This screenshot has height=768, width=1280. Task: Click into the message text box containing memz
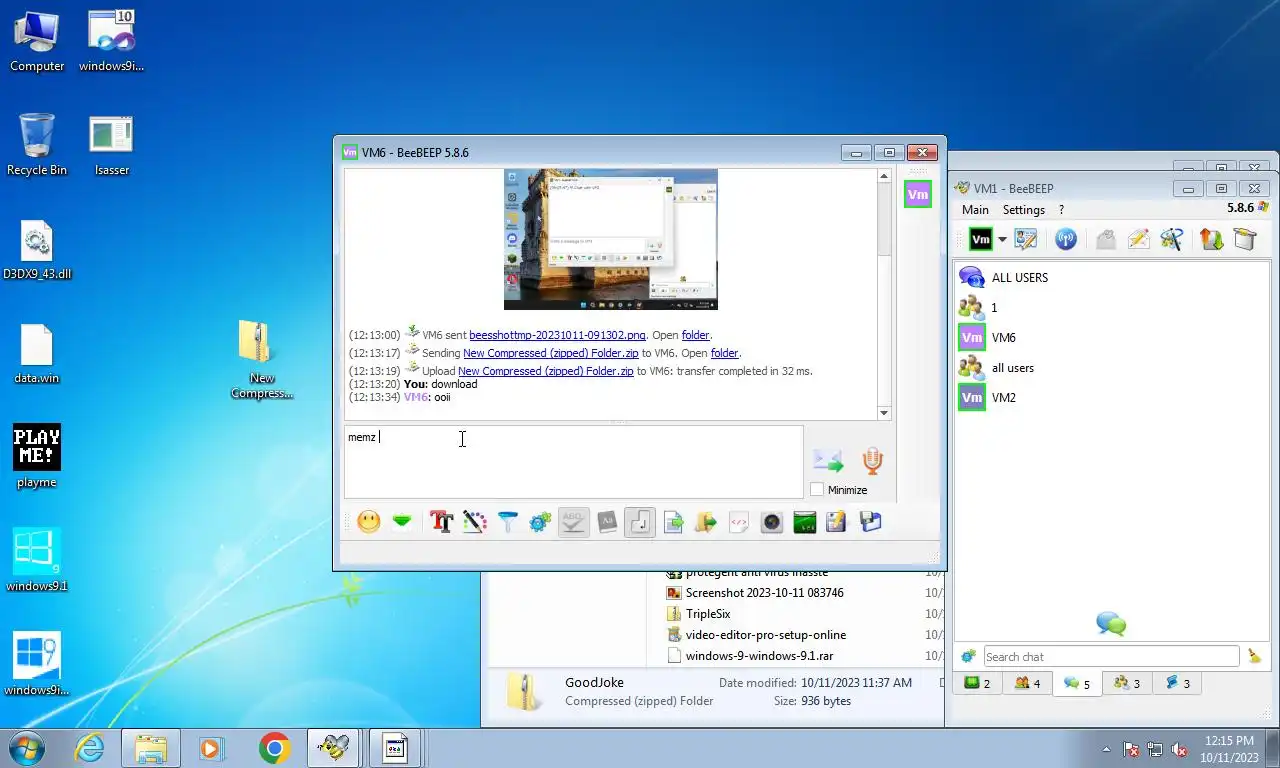(574, 462)
